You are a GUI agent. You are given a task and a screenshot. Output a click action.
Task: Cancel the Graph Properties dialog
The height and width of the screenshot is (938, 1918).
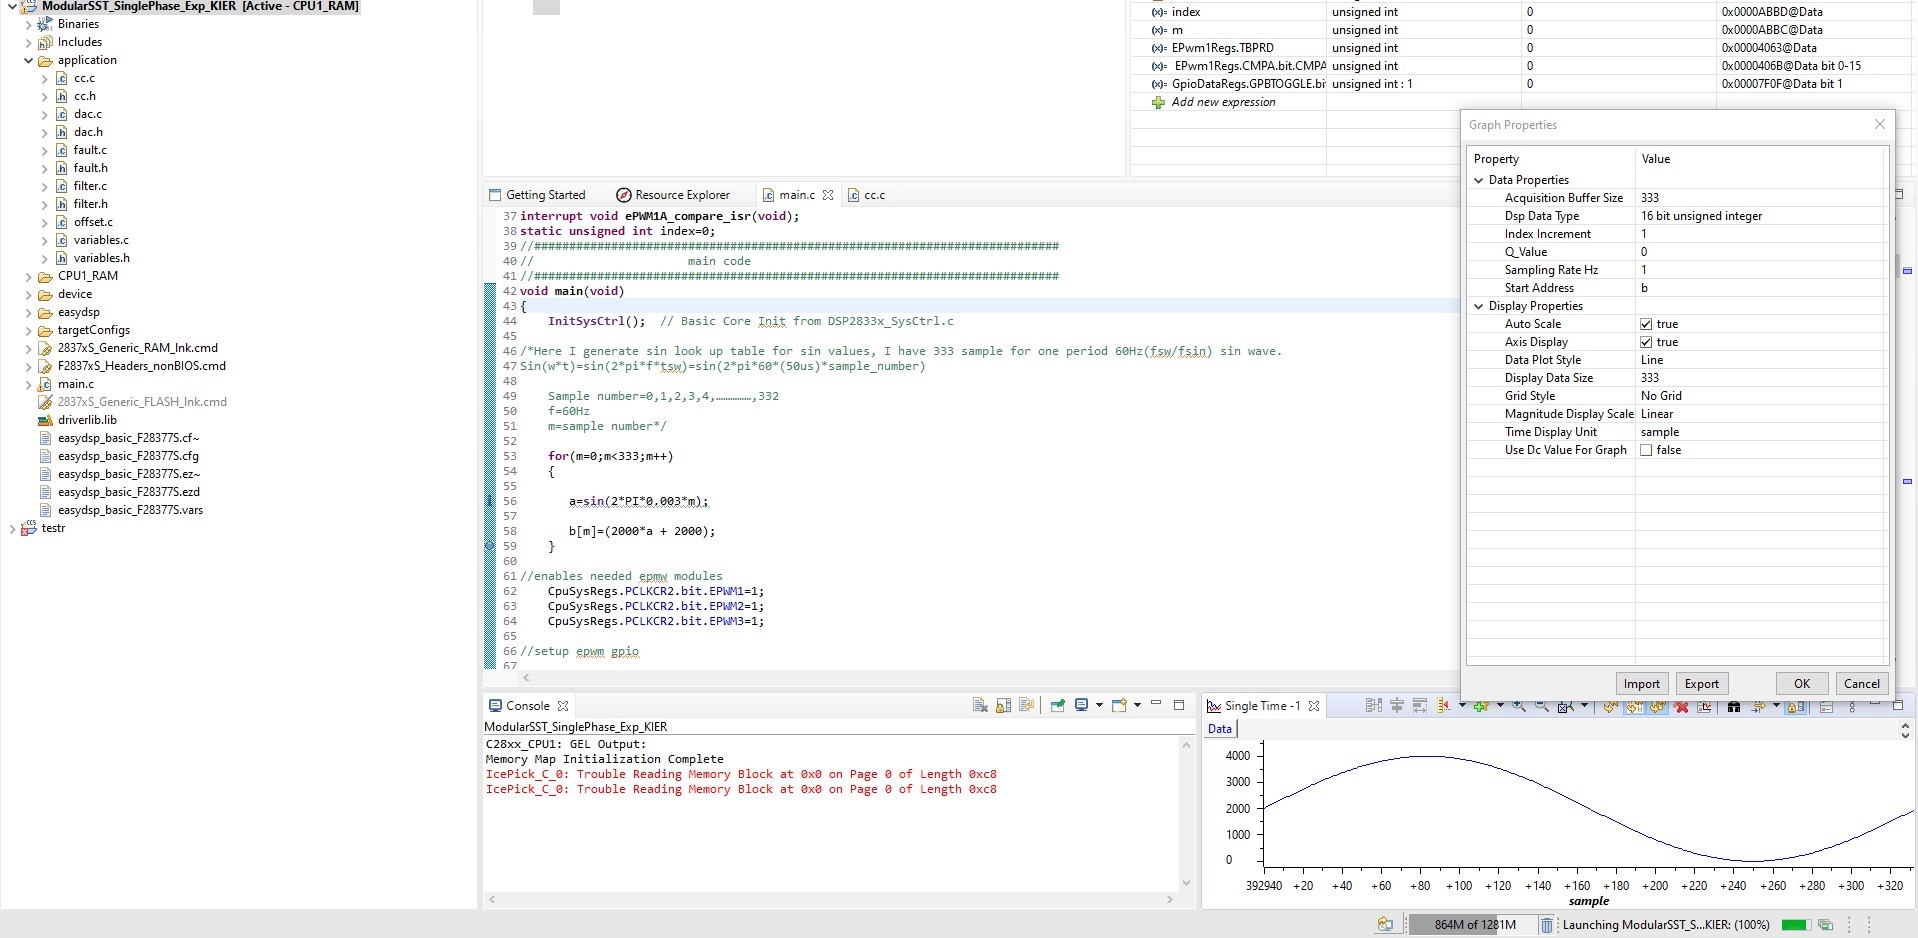[1861, 684]
